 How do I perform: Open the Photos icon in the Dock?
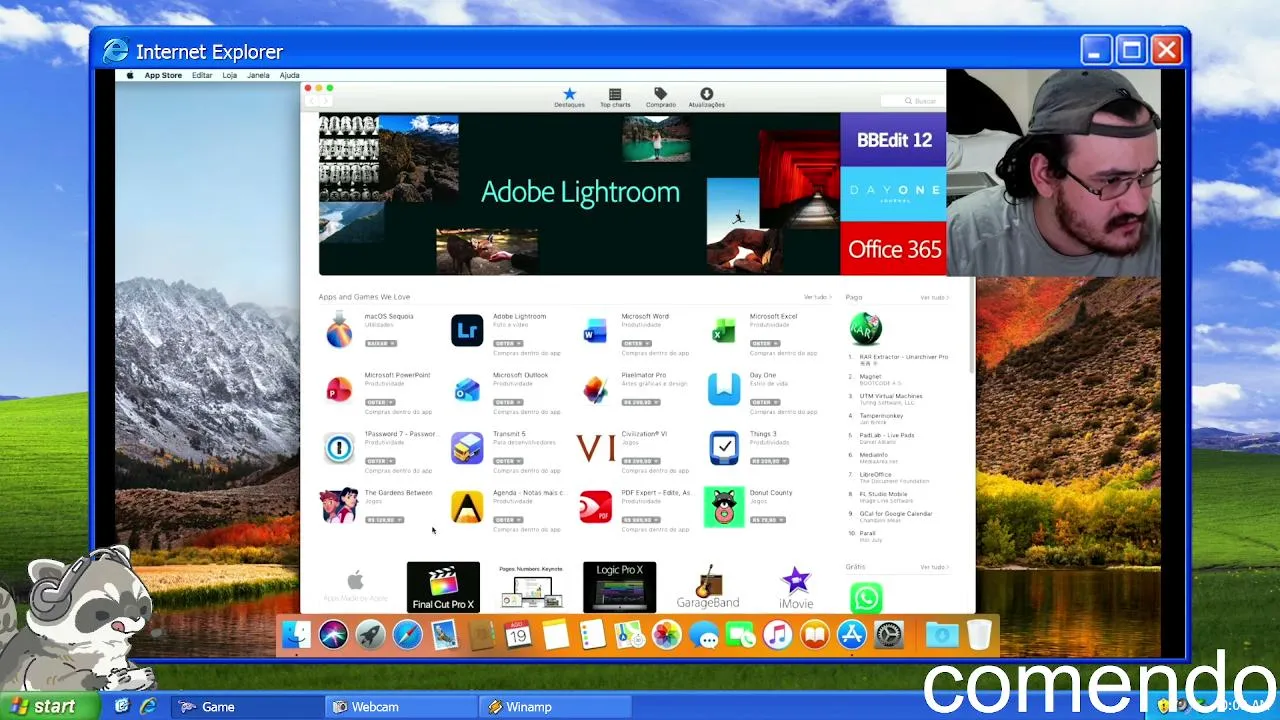(666, 634)
